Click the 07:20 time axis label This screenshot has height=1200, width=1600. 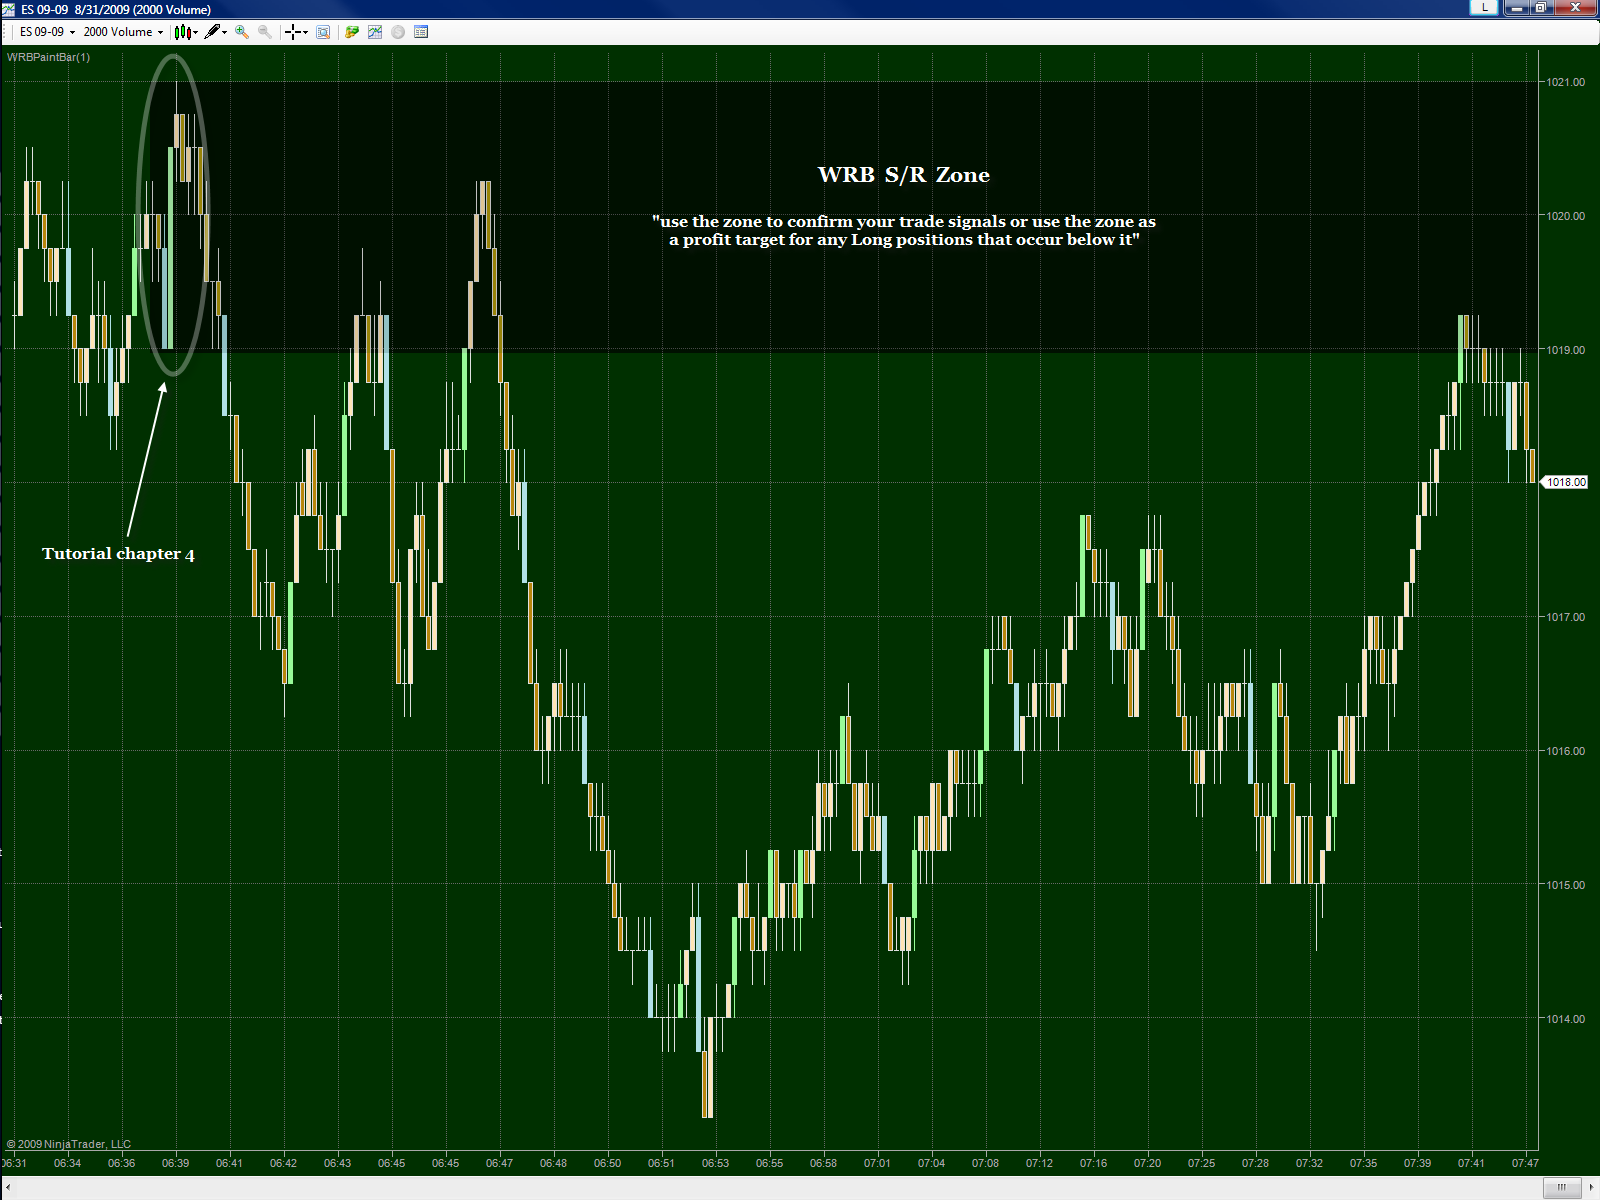[1147, 1163]
